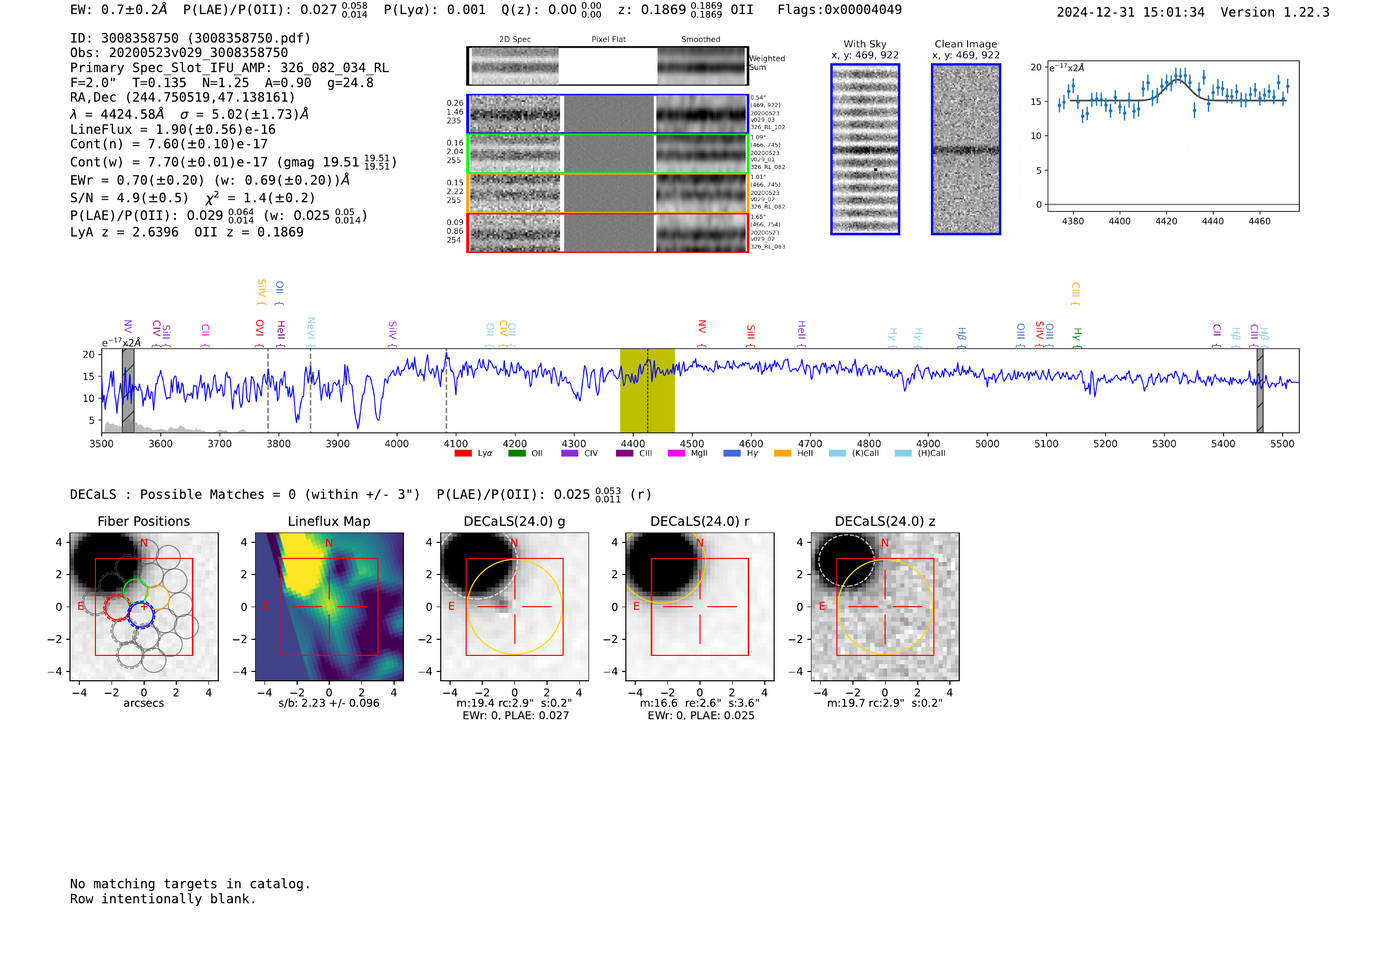The width and height of the screenshot is (1400, 953).
Task: Open the DECaLS r-band cutout image
Action: [699, 607]
